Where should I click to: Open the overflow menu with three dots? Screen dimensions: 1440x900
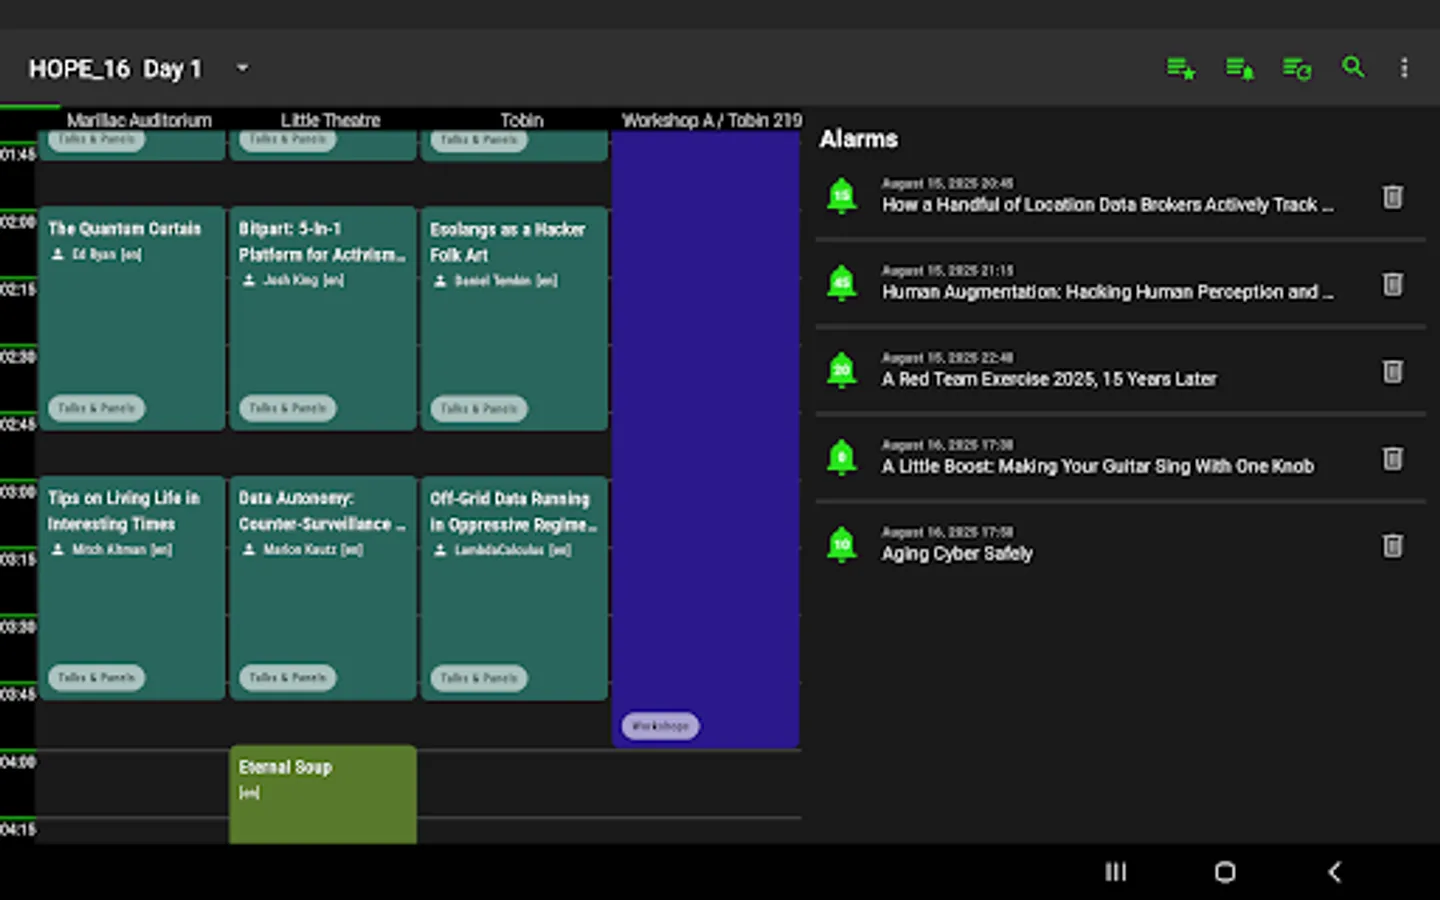coord(1405,68)
